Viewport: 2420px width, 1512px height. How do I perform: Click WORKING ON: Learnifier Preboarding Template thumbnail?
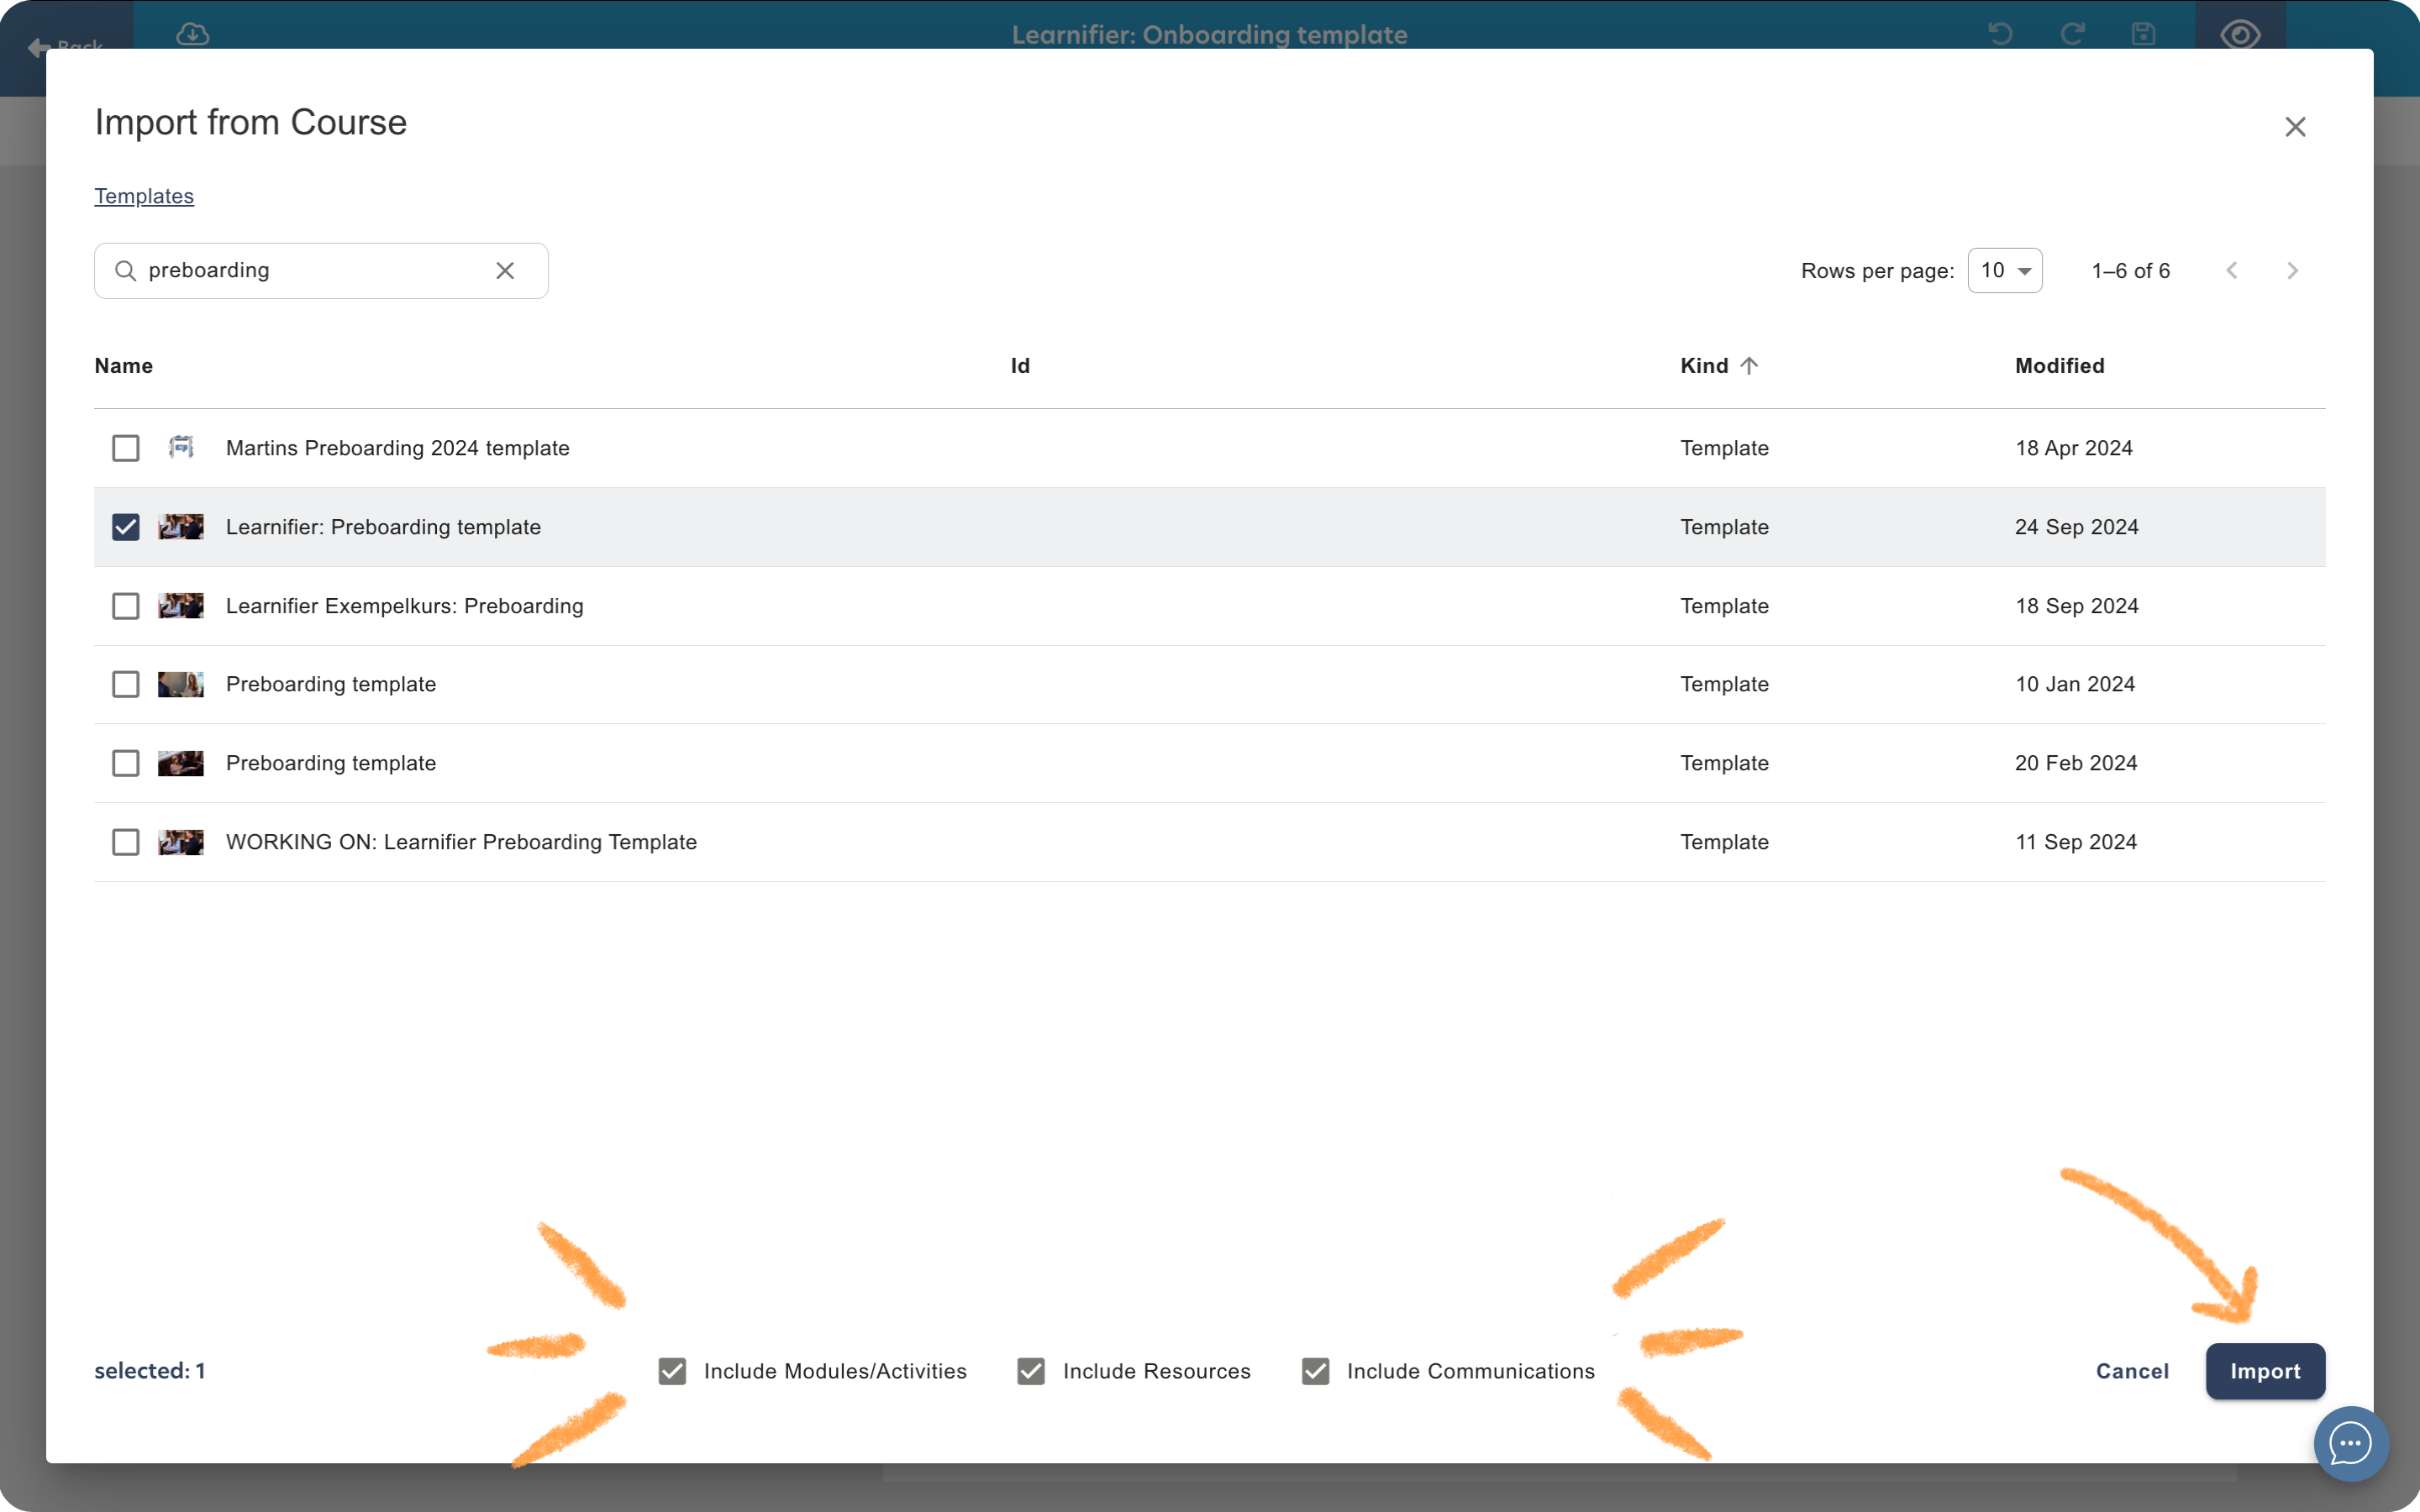[x=181, y=842]
